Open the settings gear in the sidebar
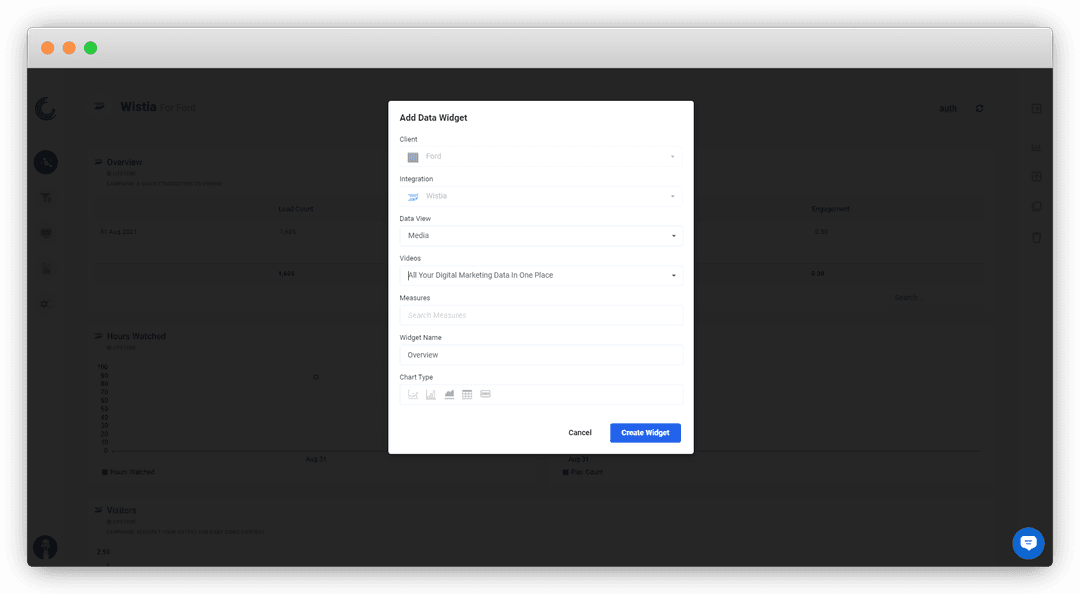 45,304
